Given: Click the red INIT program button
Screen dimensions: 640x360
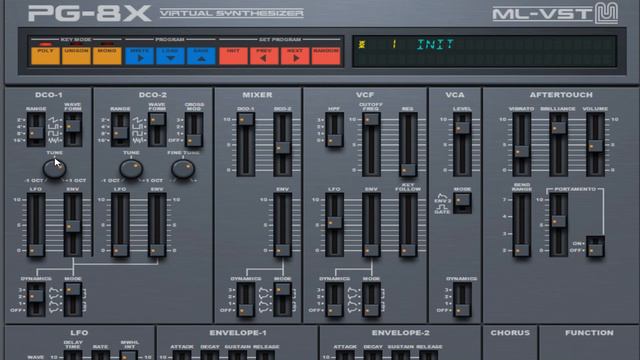Looking at the screenshot, I should 233,56.
